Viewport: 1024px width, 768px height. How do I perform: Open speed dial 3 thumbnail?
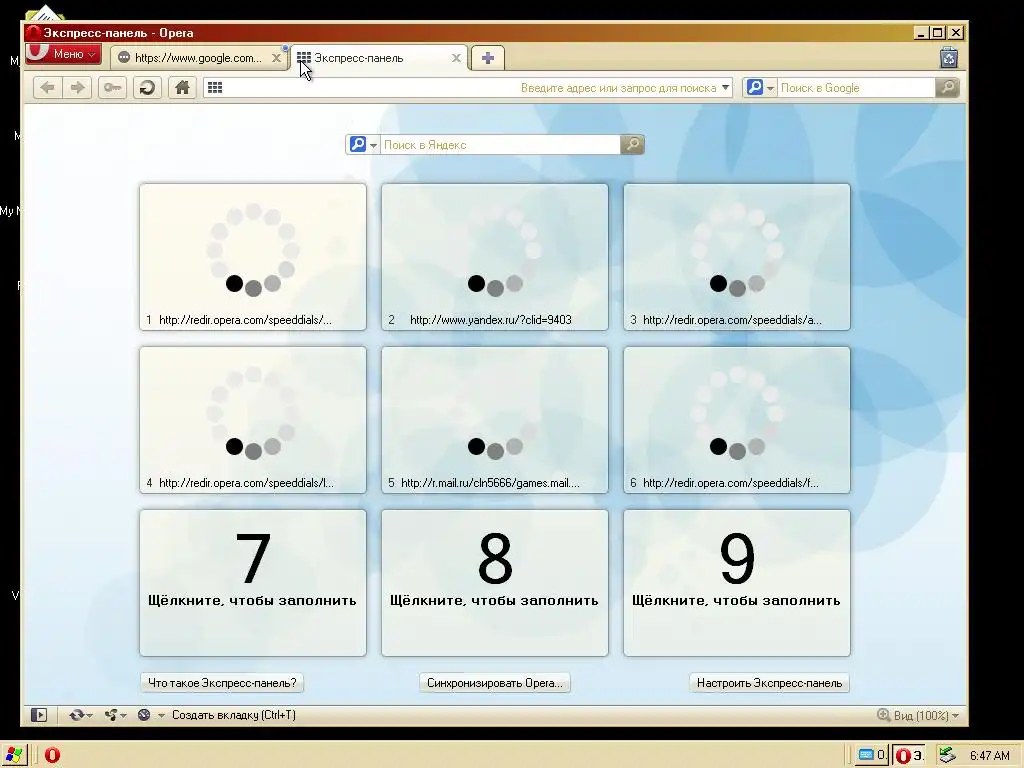[737, 257]
